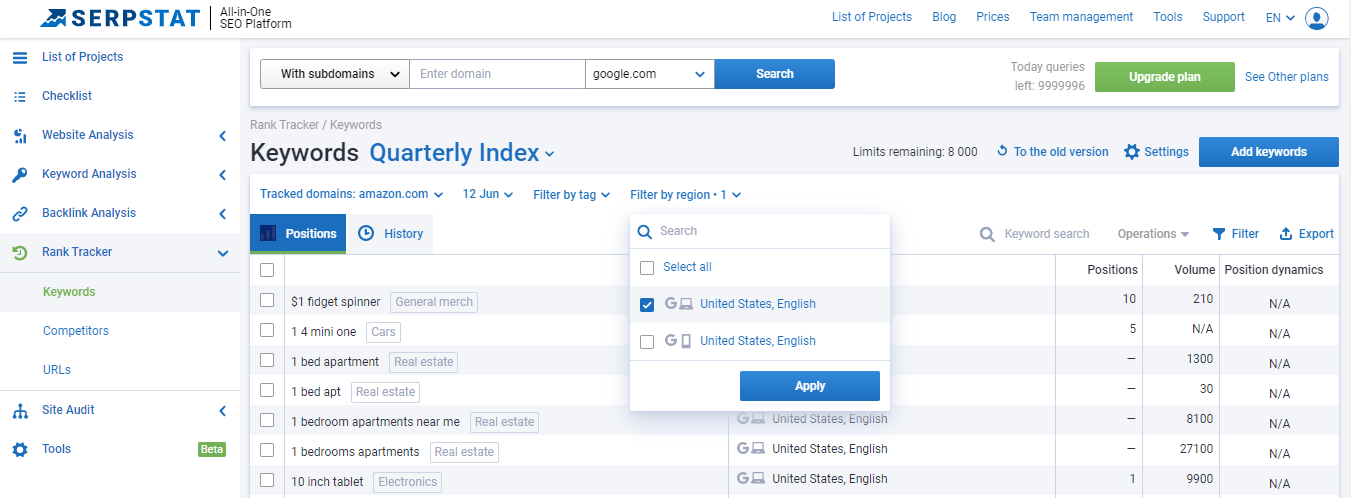Screen dimensions: 1351x498
Task: Click the Keyword search magnifier icon
Action: tap(987, 234)
